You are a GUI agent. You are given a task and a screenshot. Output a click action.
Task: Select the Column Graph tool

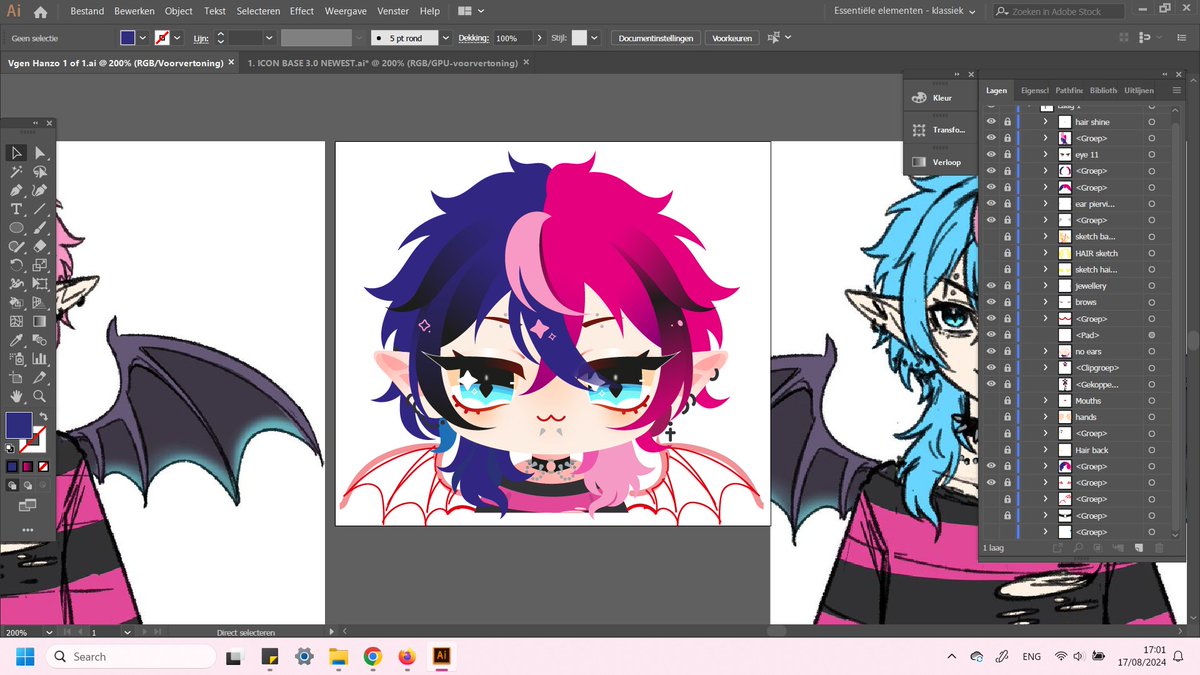(x=40, y=358)
